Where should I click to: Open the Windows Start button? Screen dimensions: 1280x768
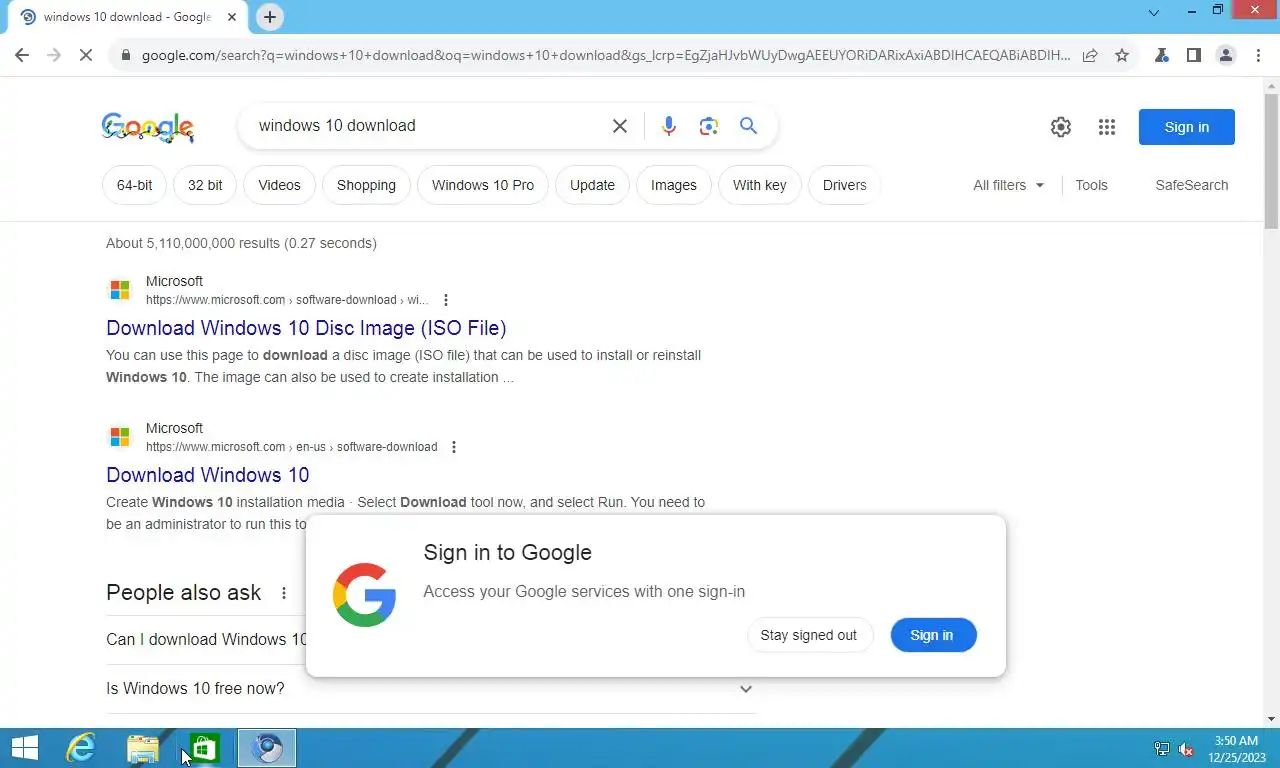25,748
